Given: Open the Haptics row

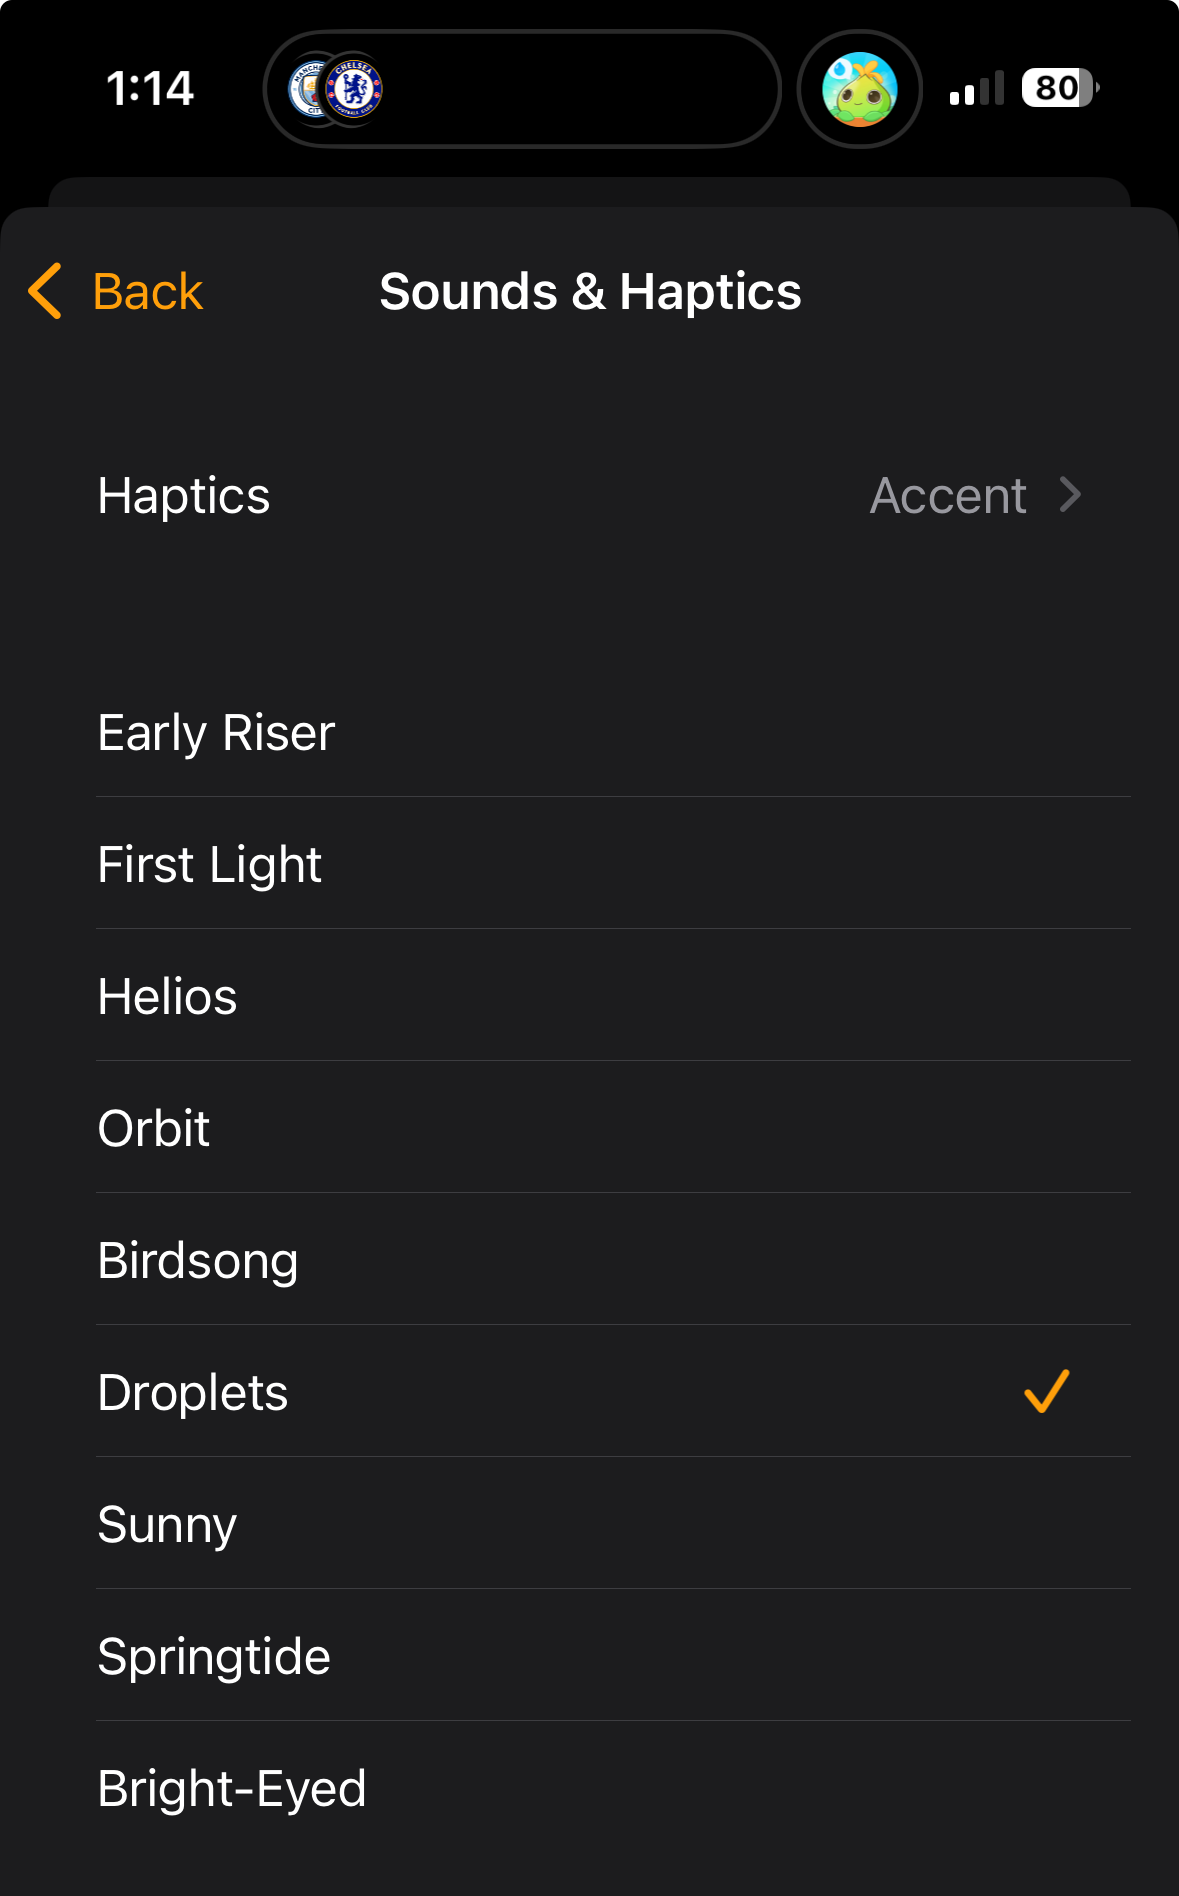Looking at the screenshot, I should 184,495.
